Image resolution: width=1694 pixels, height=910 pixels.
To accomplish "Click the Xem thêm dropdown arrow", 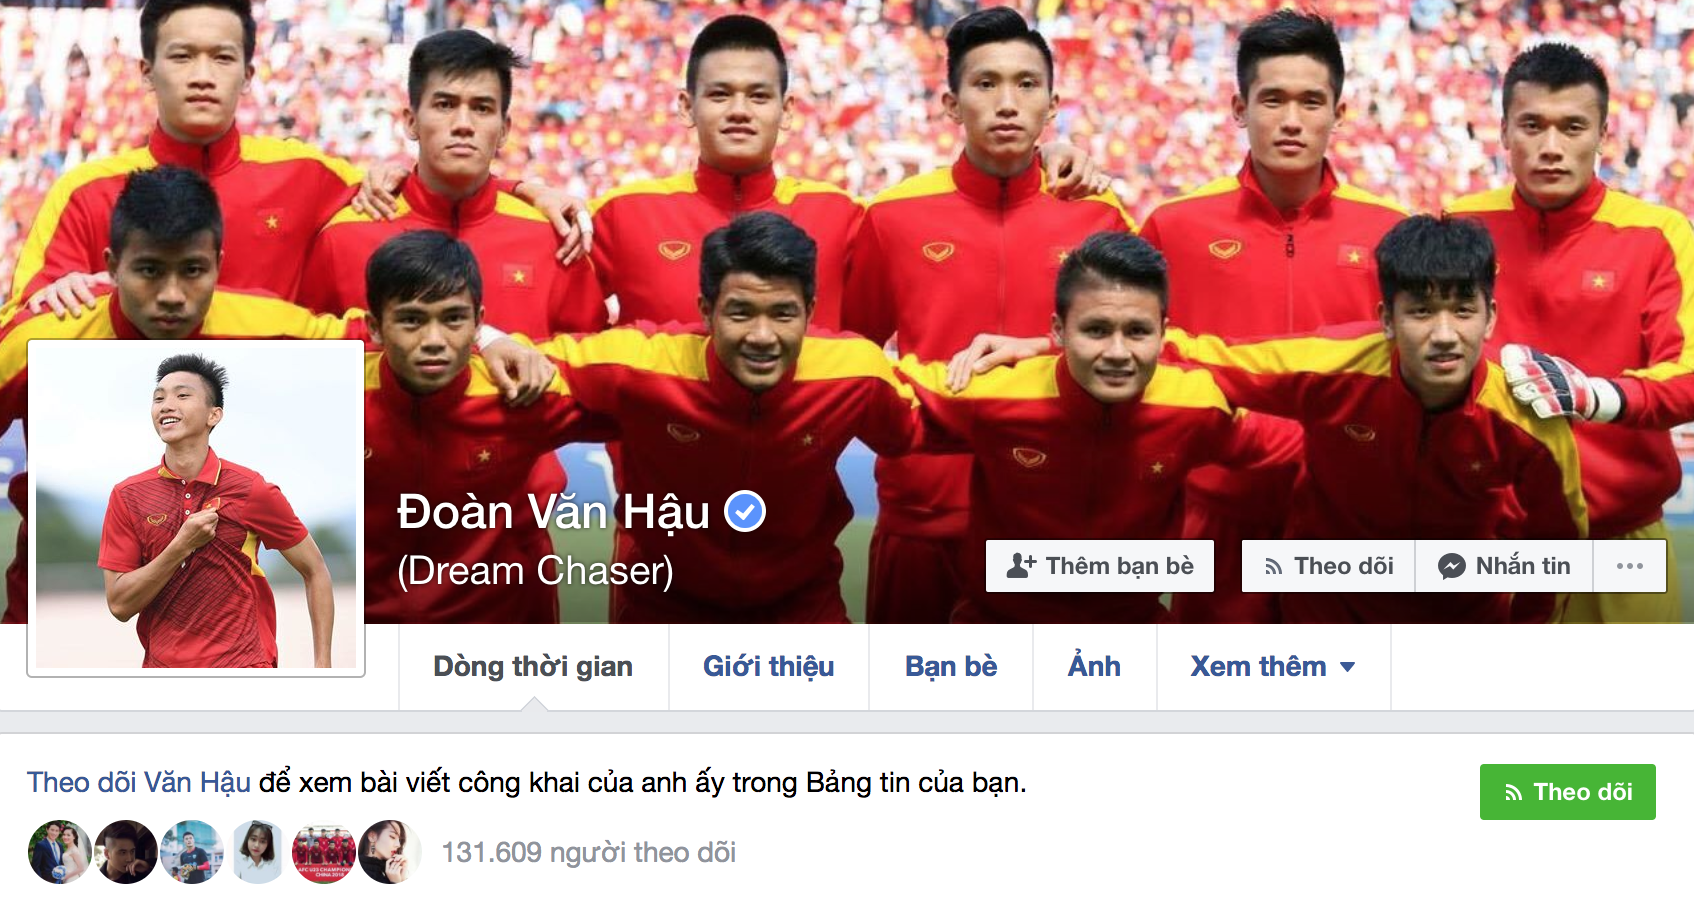I will pyautogui.click(x=1347, y=667).
